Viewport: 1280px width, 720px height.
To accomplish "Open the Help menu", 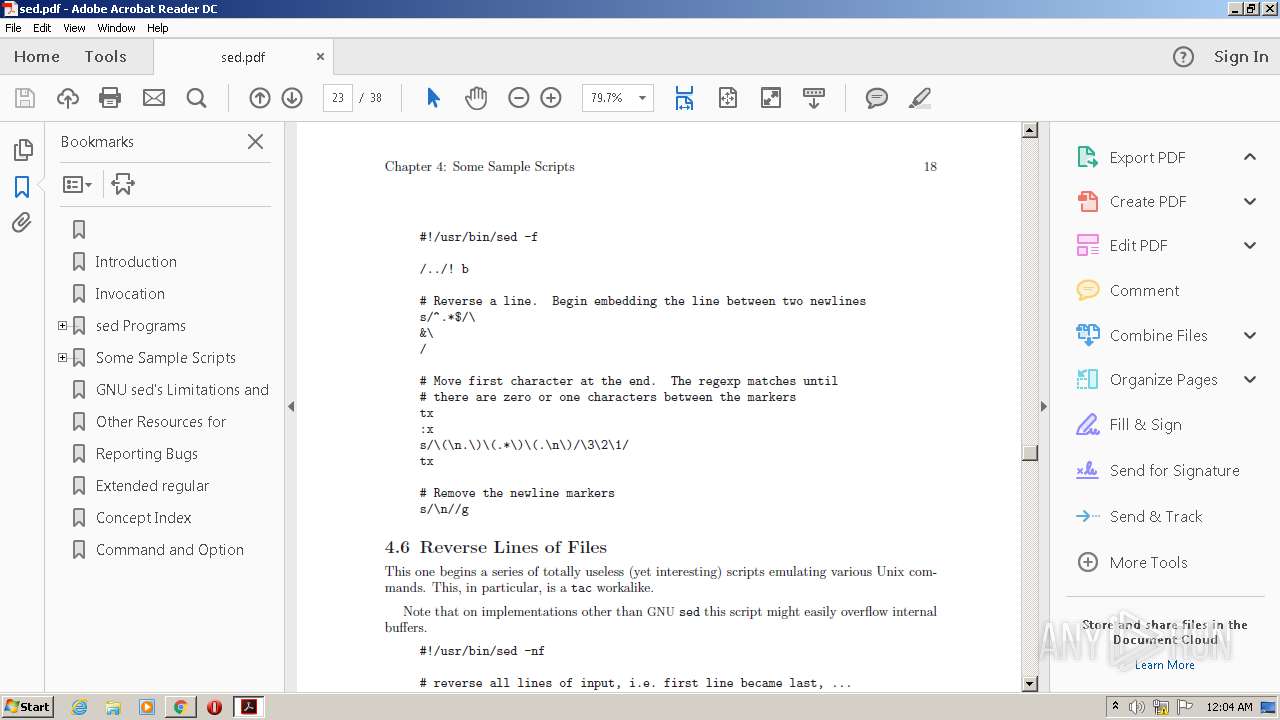I will 158,28.
